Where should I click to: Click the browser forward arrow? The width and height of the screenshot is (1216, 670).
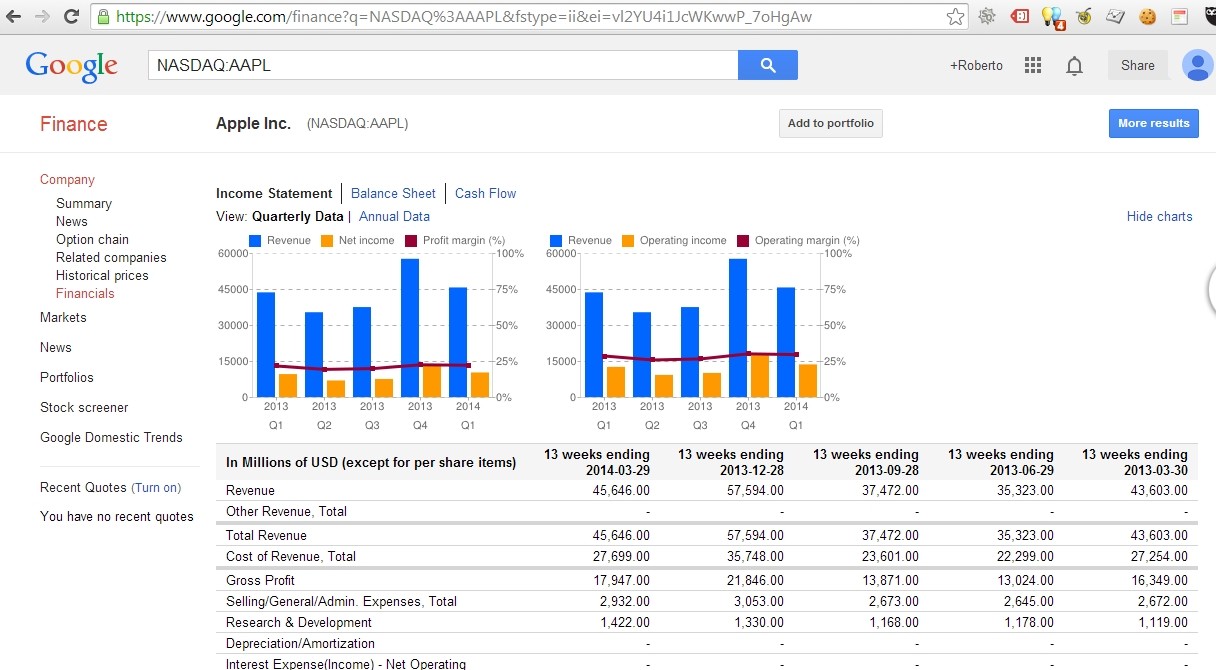[42, 17]
